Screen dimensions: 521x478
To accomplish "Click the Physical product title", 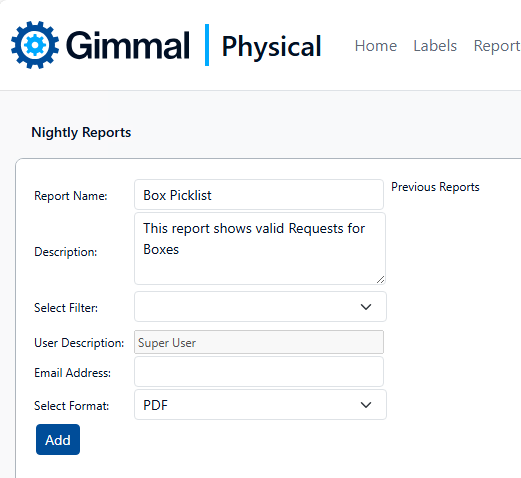I will (x=271, y=47).
